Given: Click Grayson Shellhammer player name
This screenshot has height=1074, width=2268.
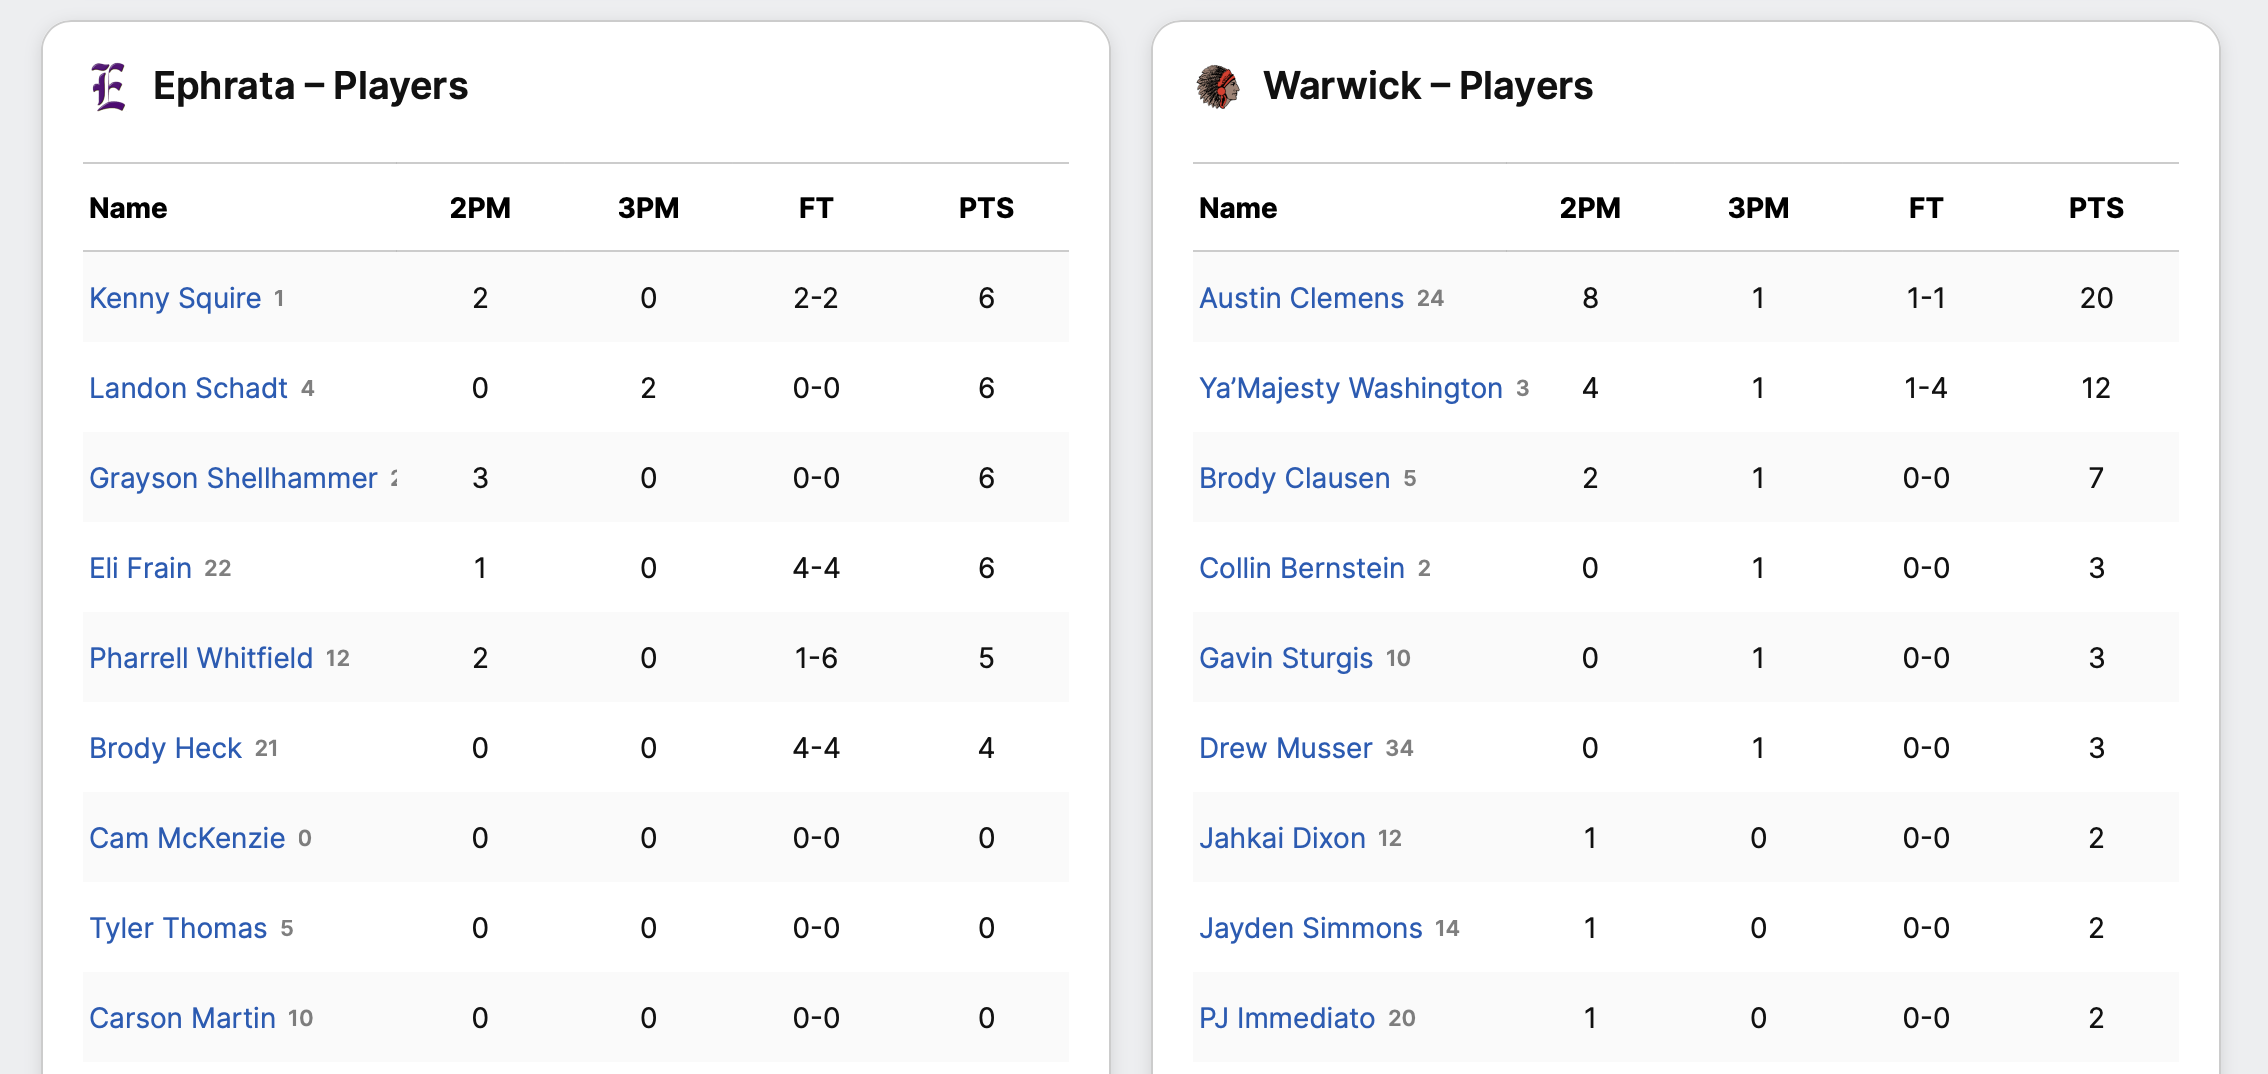Looking at the screenshot, I should pos(233,478).
